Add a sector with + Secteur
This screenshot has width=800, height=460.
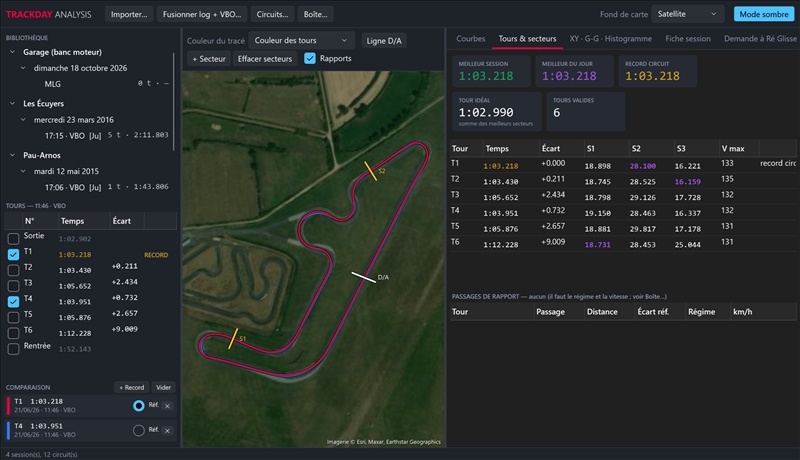[x=209, y=59]
